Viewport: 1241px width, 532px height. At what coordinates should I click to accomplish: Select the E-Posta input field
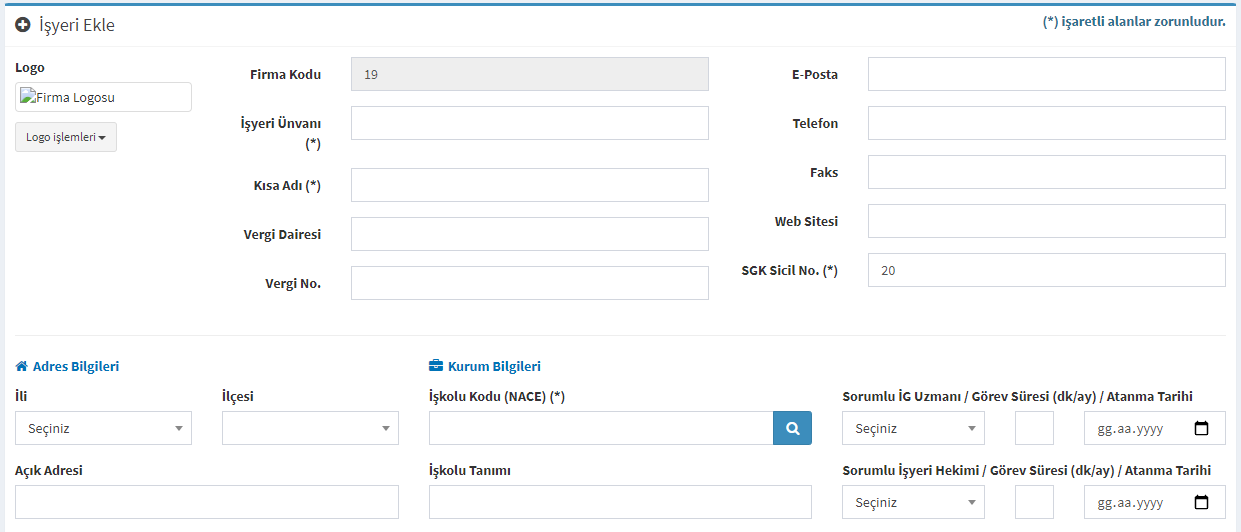[x=1047, y=74]
